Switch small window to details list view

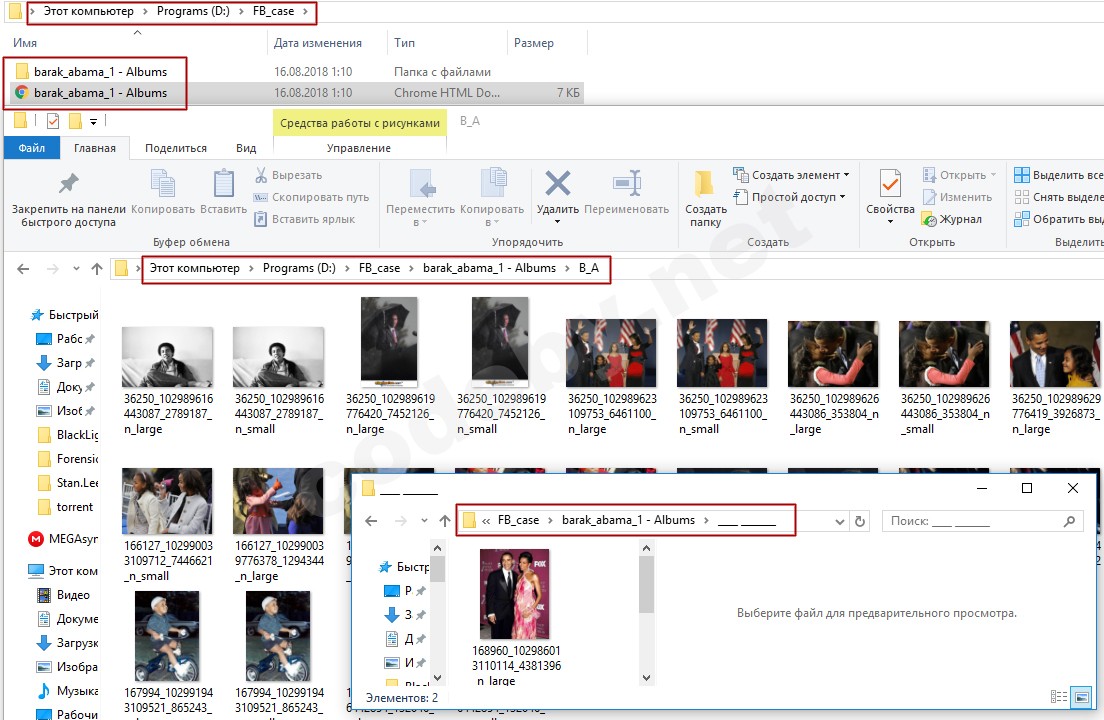click(1059, 697)
